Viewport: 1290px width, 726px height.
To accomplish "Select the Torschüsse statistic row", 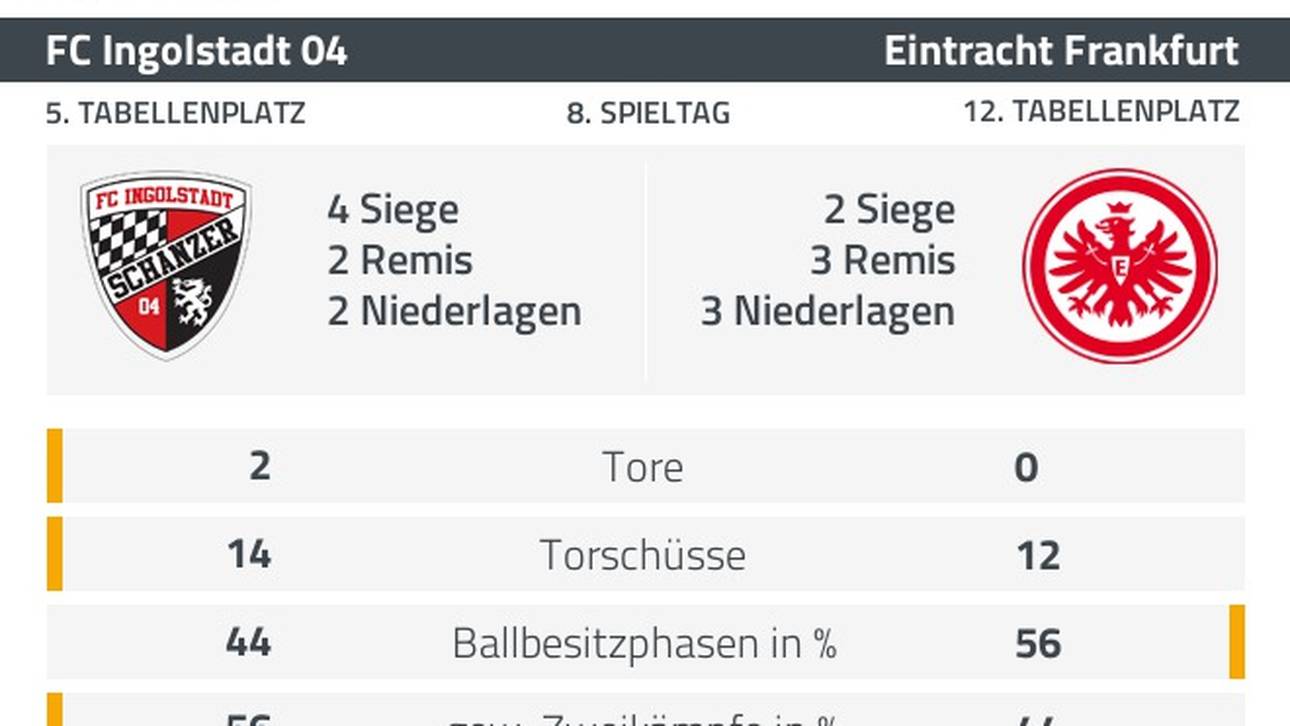I will 645,554.
